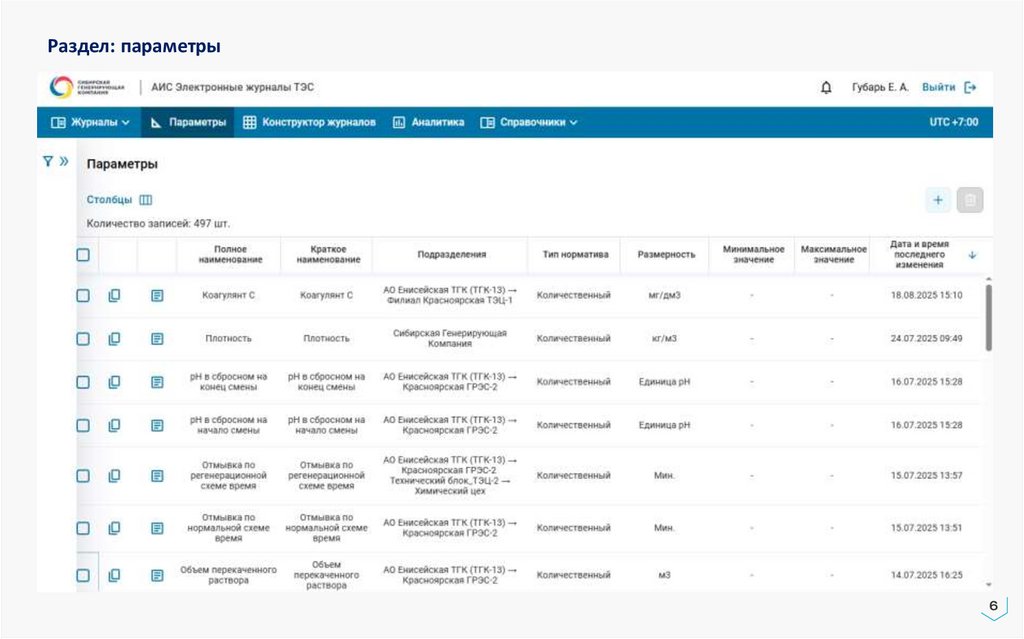Screen dimensions: 1024x639
Task: Click the date cell 15.07.2025 13:57
Action: click(x=926, y=476)
